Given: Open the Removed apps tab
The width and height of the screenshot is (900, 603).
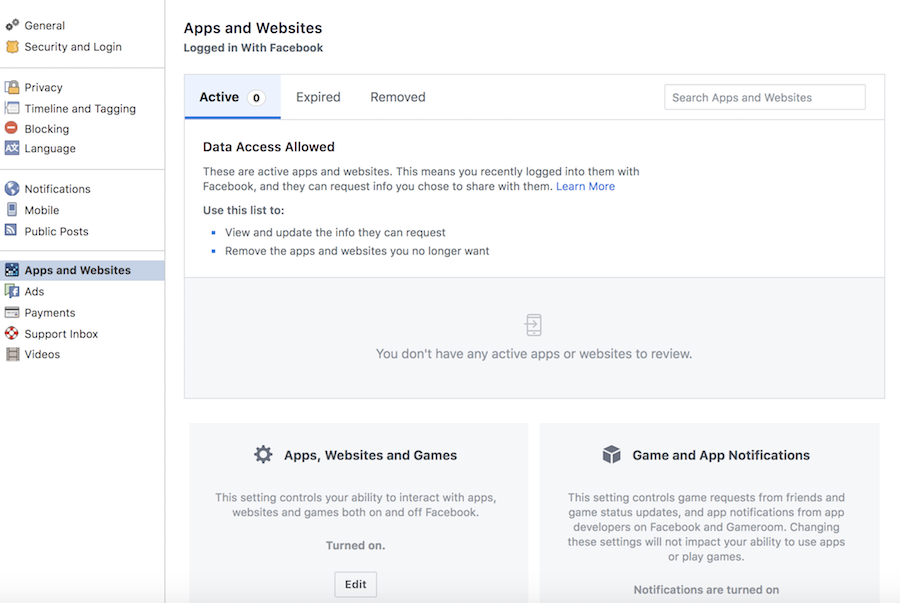Looking at the screenshot, I should 397,97.
